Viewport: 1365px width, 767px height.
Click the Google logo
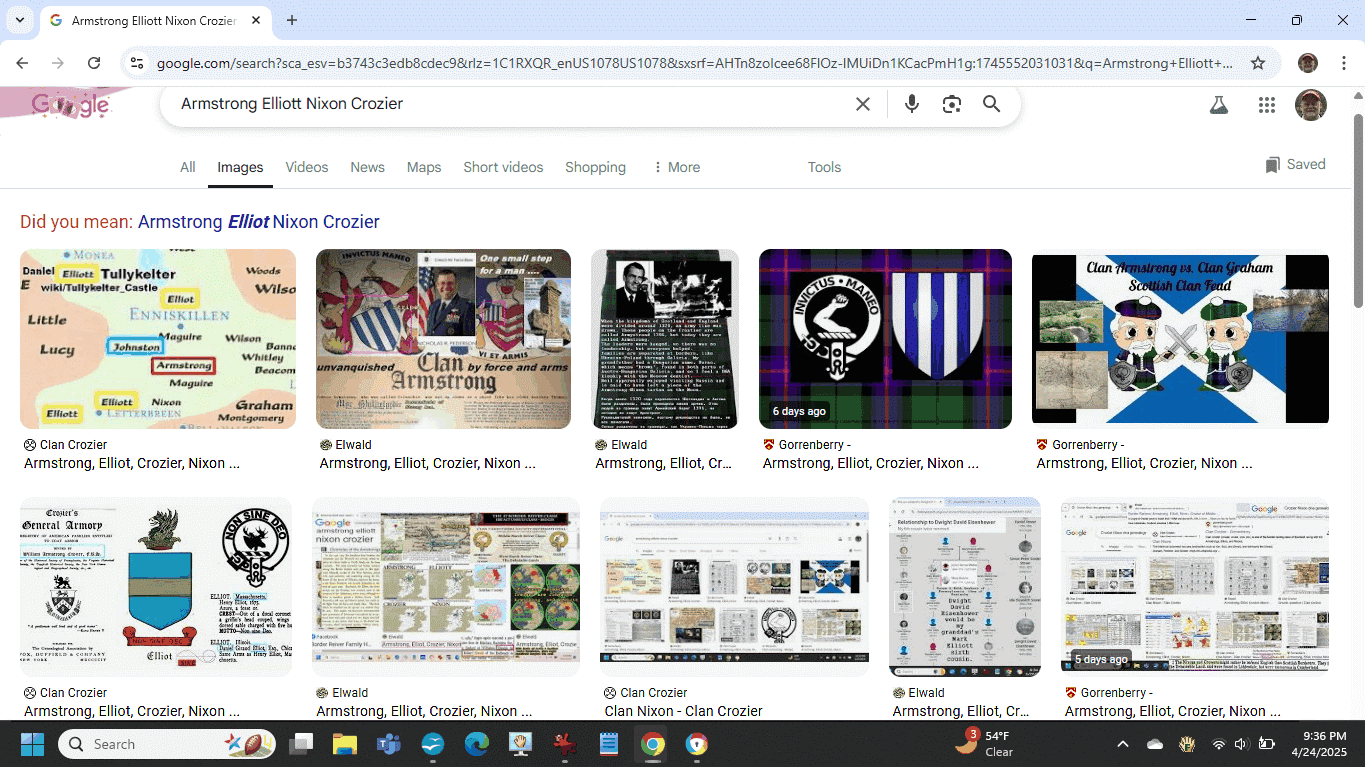coord(71,104)
